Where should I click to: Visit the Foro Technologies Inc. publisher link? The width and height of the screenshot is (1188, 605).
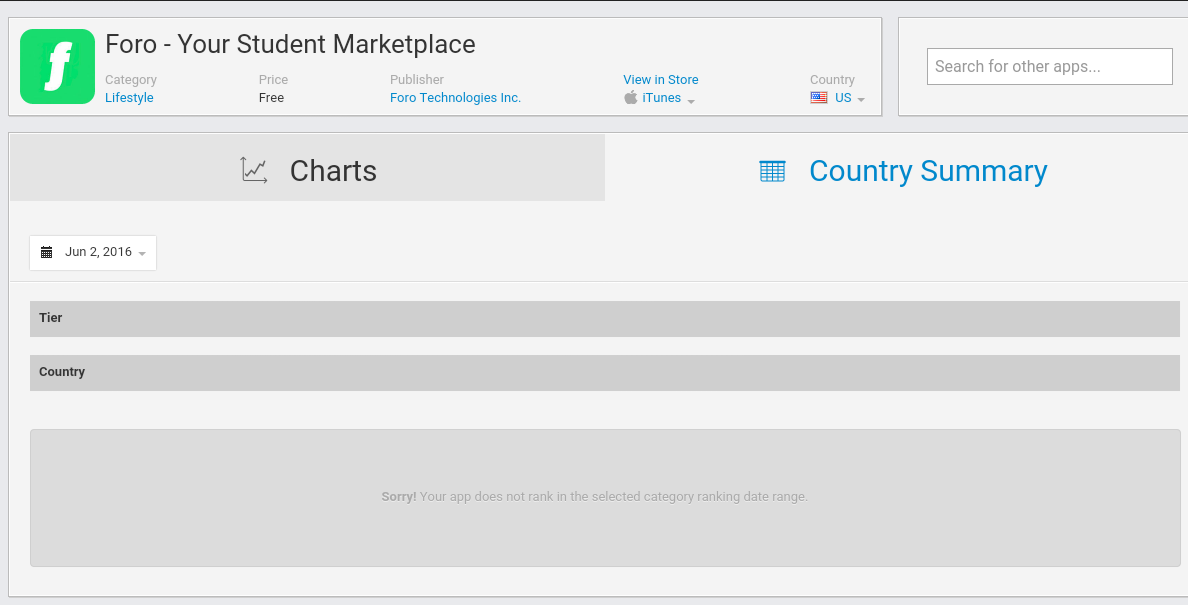[455, 98]
